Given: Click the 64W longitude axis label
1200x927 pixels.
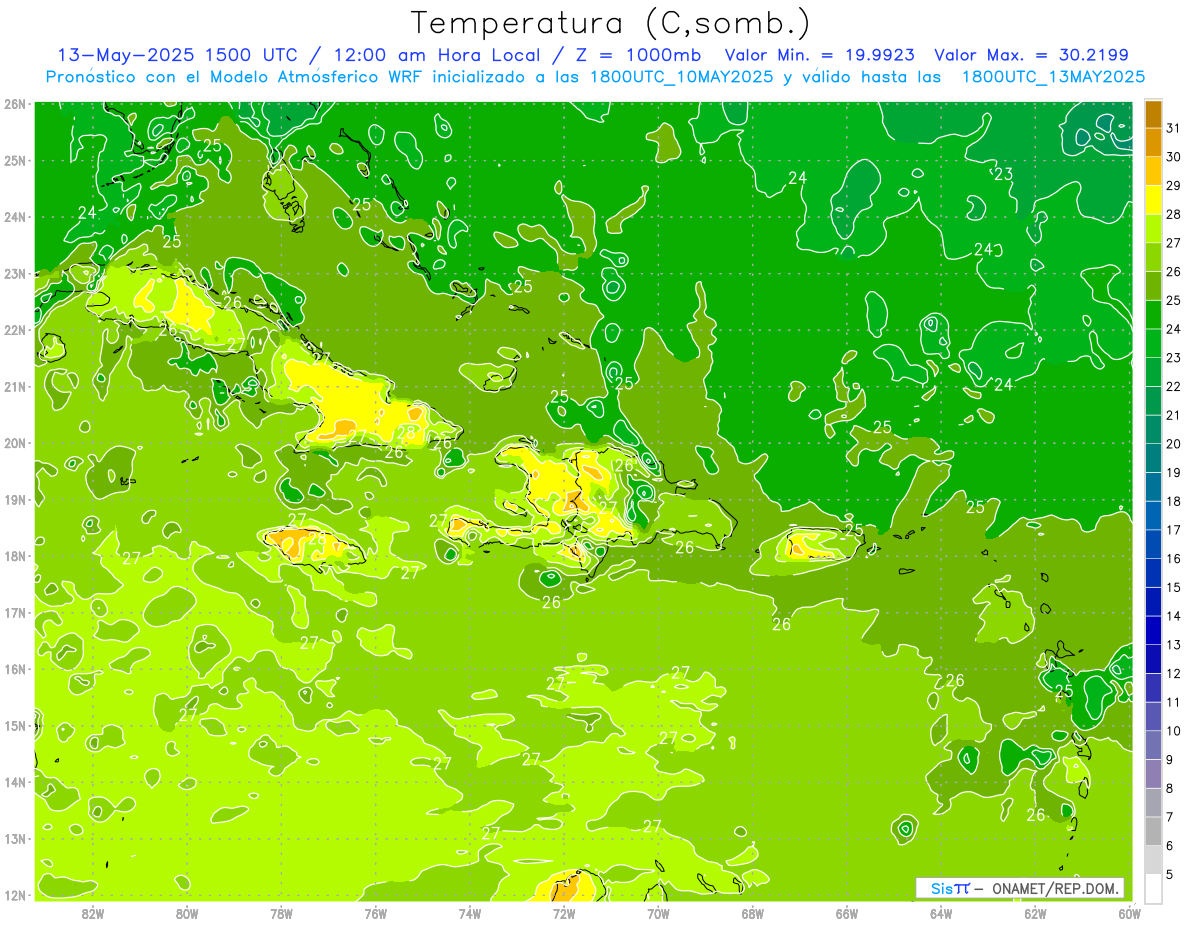Looking at the screenshot, I should (x=941, y=913).
